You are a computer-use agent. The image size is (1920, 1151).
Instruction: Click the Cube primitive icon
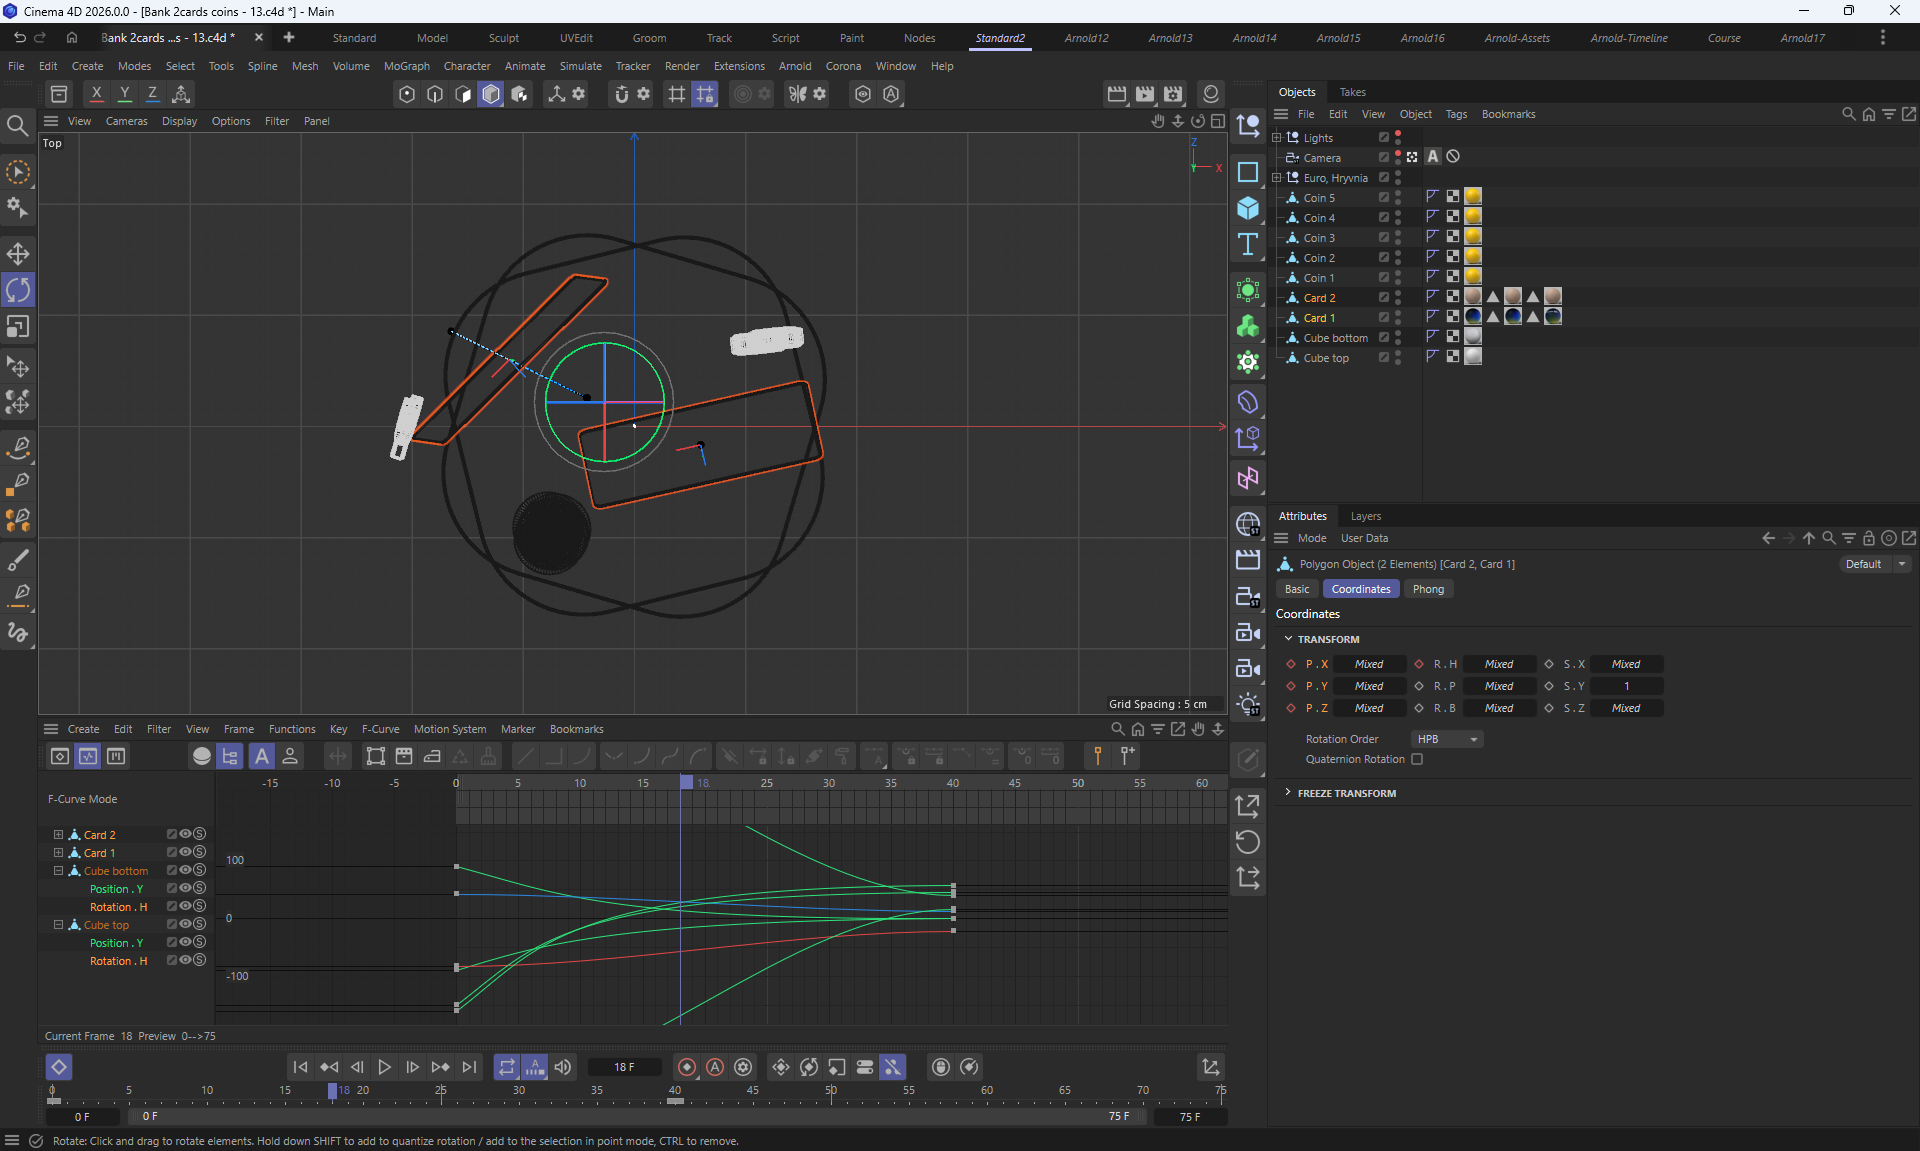(x=1247, y=208)
